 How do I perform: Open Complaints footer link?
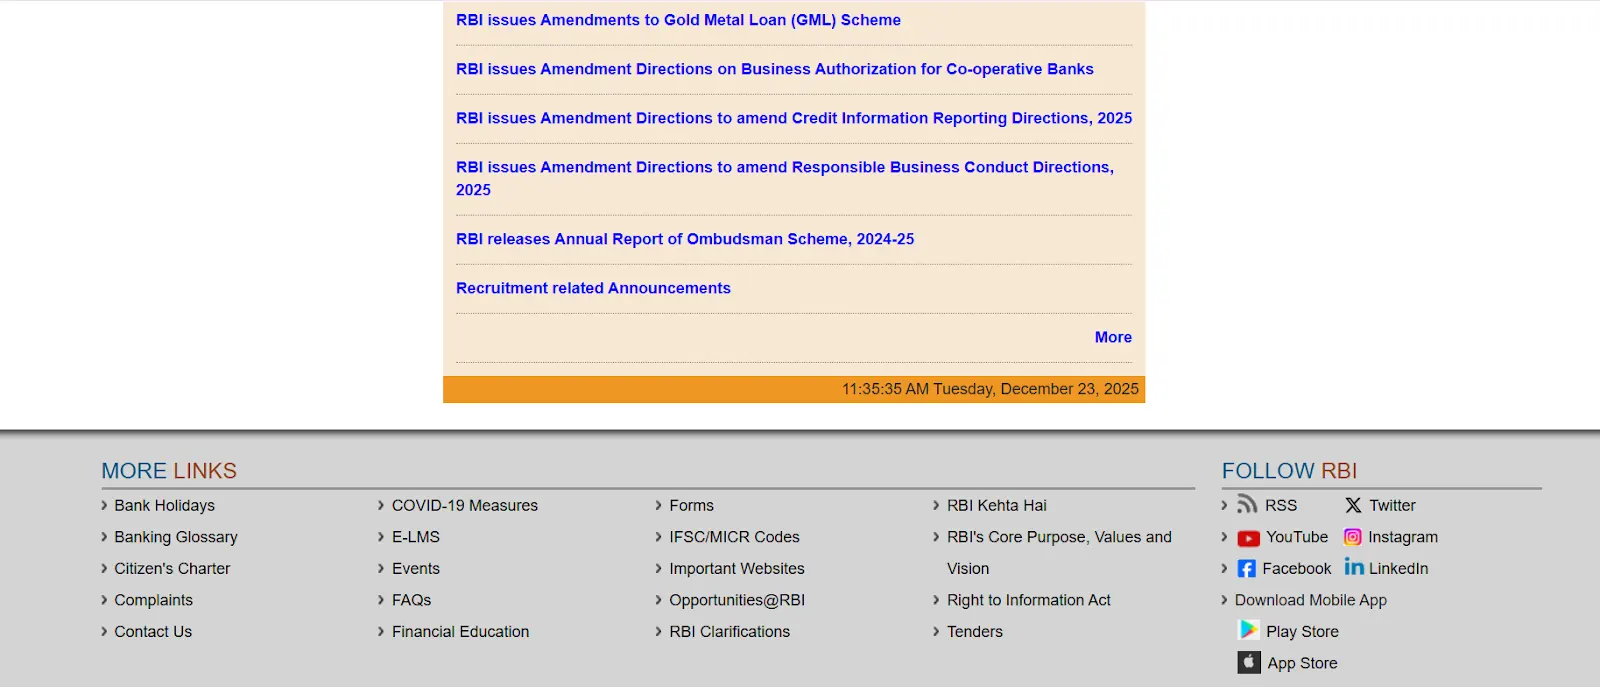[x=153, y=600]
